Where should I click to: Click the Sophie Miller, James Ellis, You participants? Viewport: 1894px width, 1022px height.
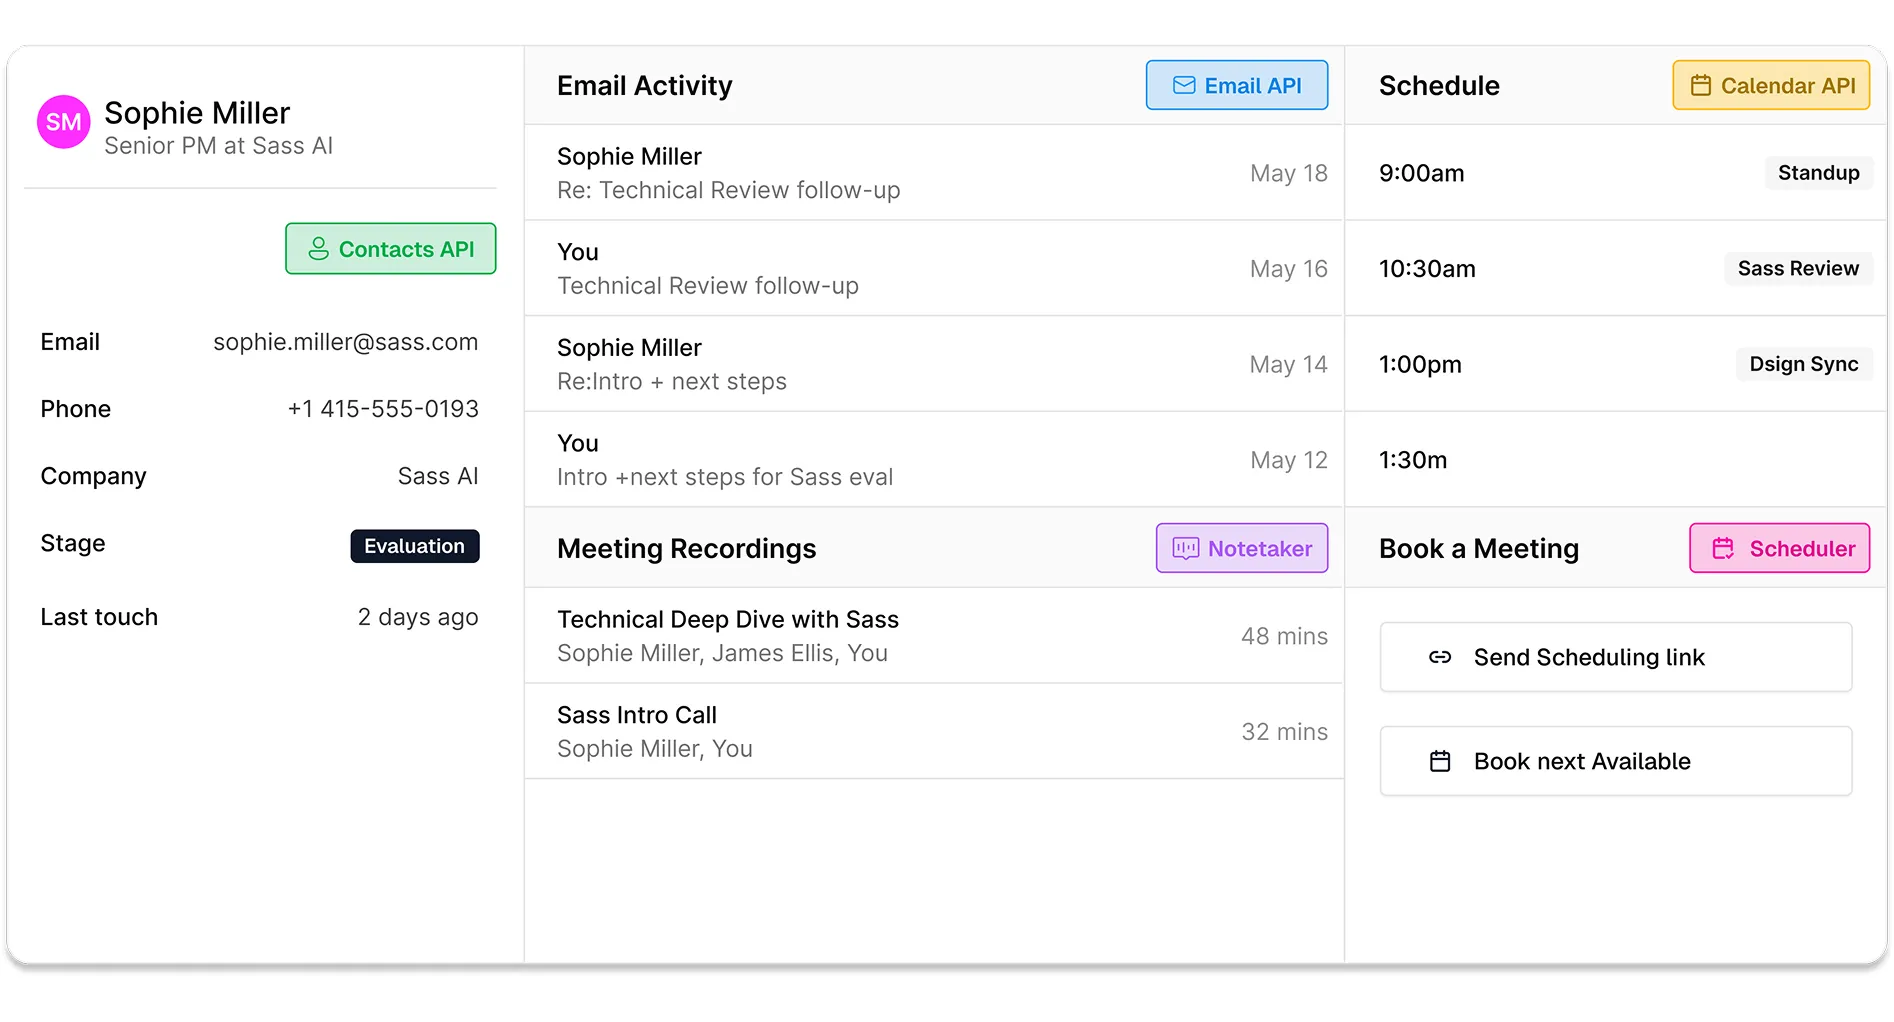tap(722, 653)
